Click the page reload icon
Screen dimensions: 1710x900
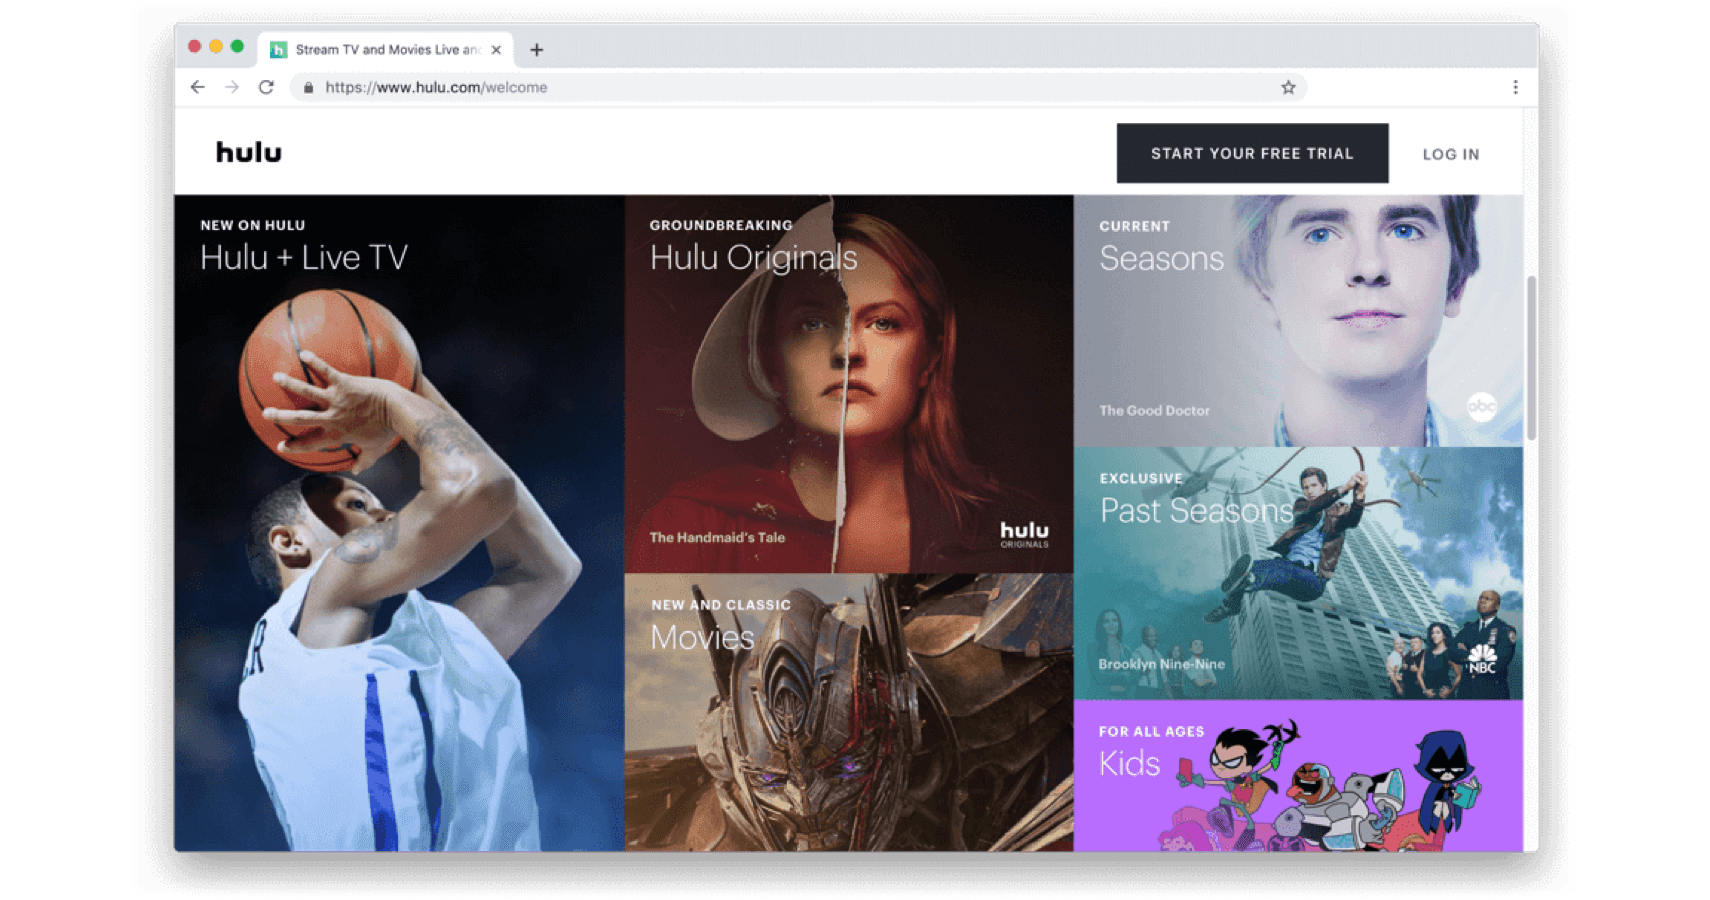click(x=264, y=87)
